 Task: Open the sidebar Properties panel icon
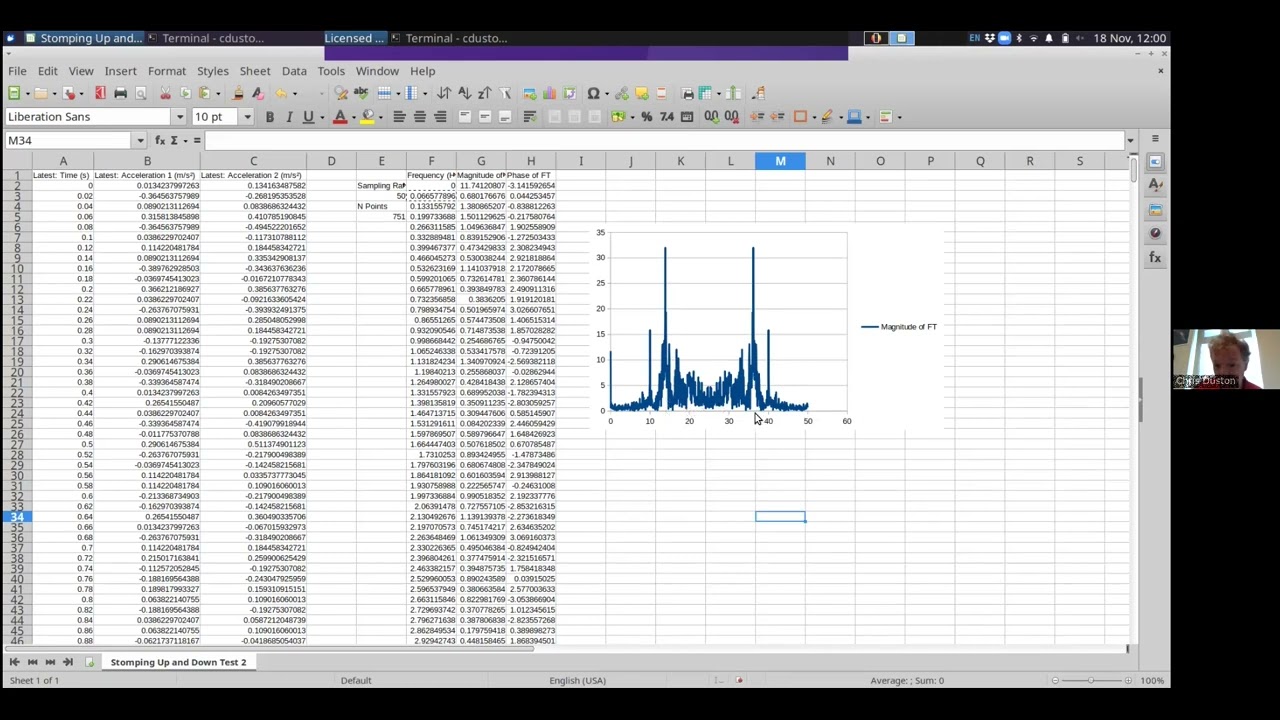click(x=1155, y=162)
